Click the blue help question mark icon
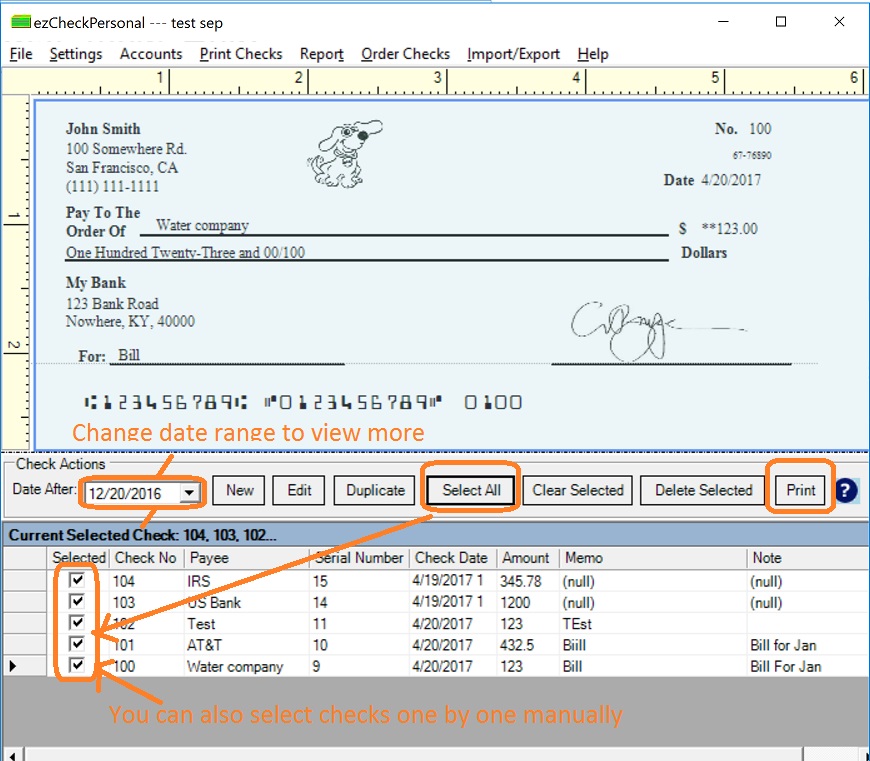 tap(846, 490)
